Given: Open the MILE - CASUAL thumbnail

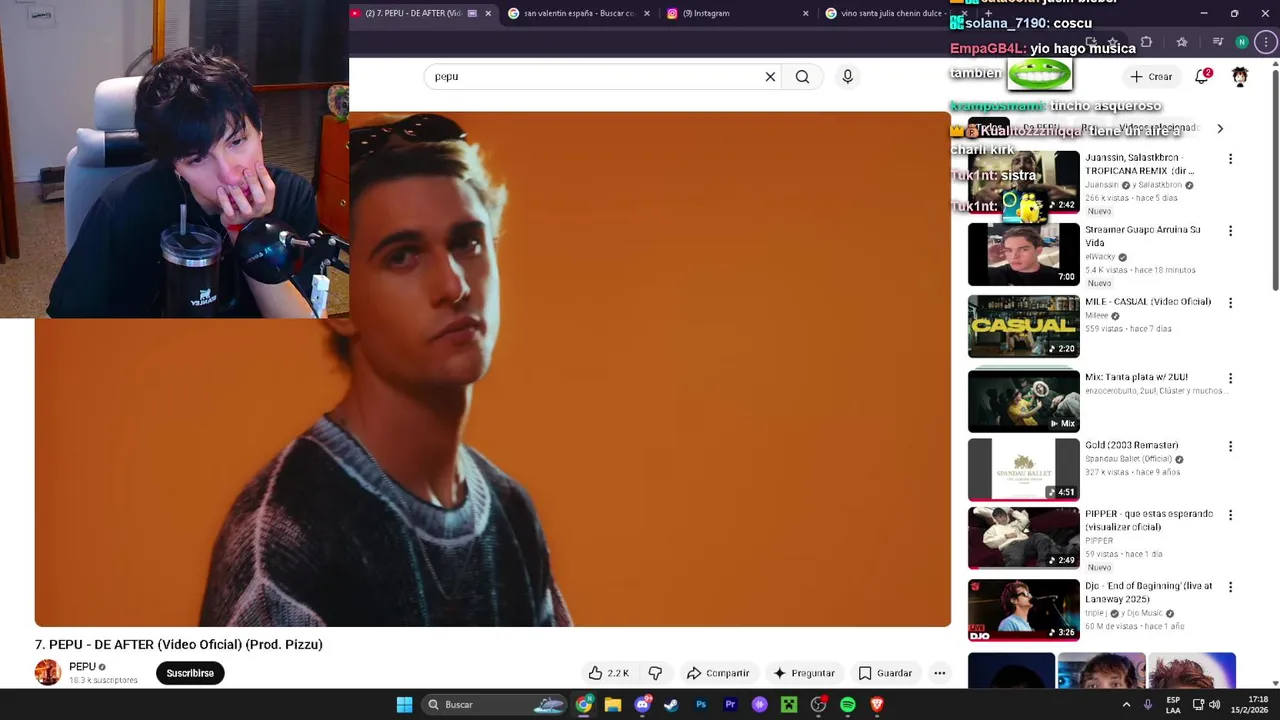Looking at the screenshot, I should coord(1024,326).
